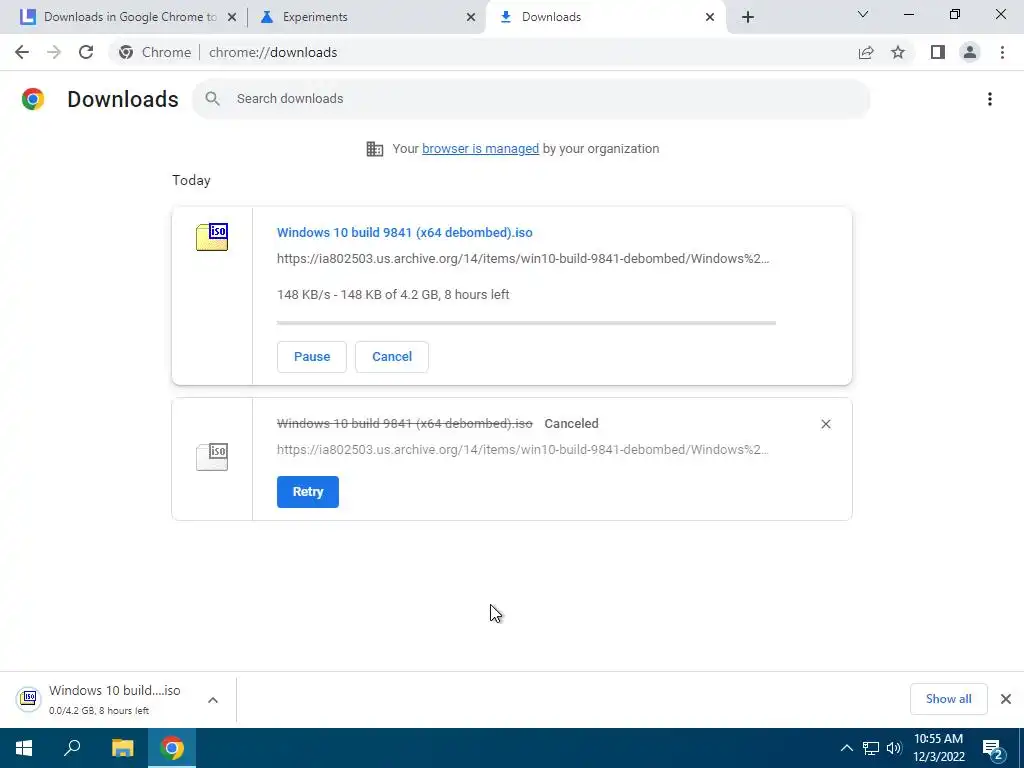The height and width of the screenshot is (768, 1024).
Task: Cancel the Windows 10 ISO download
Action: point(392,357)
